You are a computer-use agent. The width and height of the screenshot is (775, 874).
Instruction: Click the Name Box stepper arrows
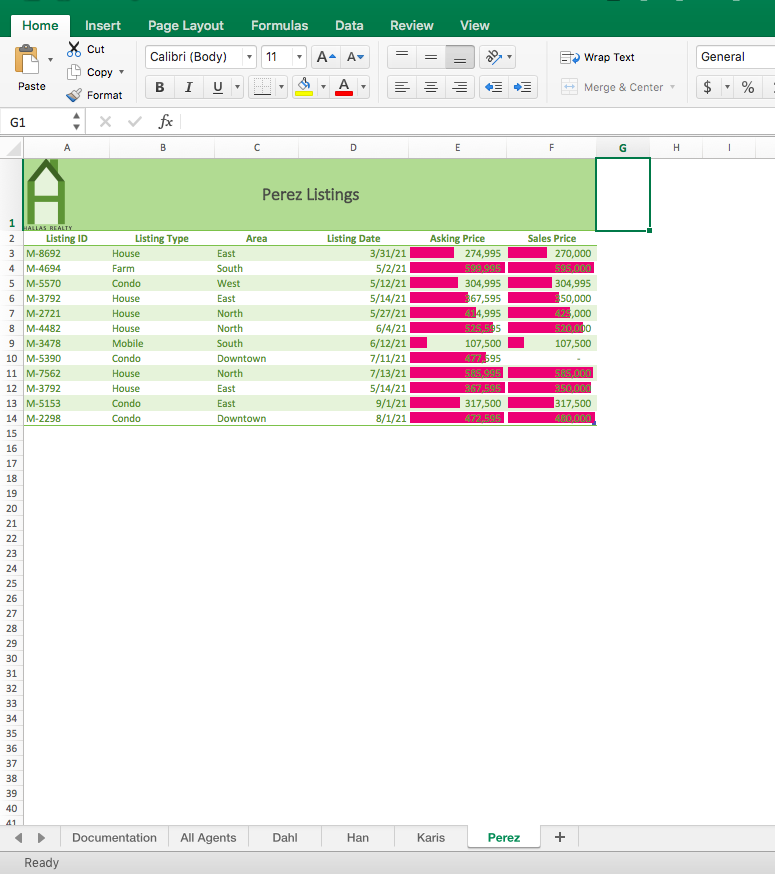pos(76,122)
